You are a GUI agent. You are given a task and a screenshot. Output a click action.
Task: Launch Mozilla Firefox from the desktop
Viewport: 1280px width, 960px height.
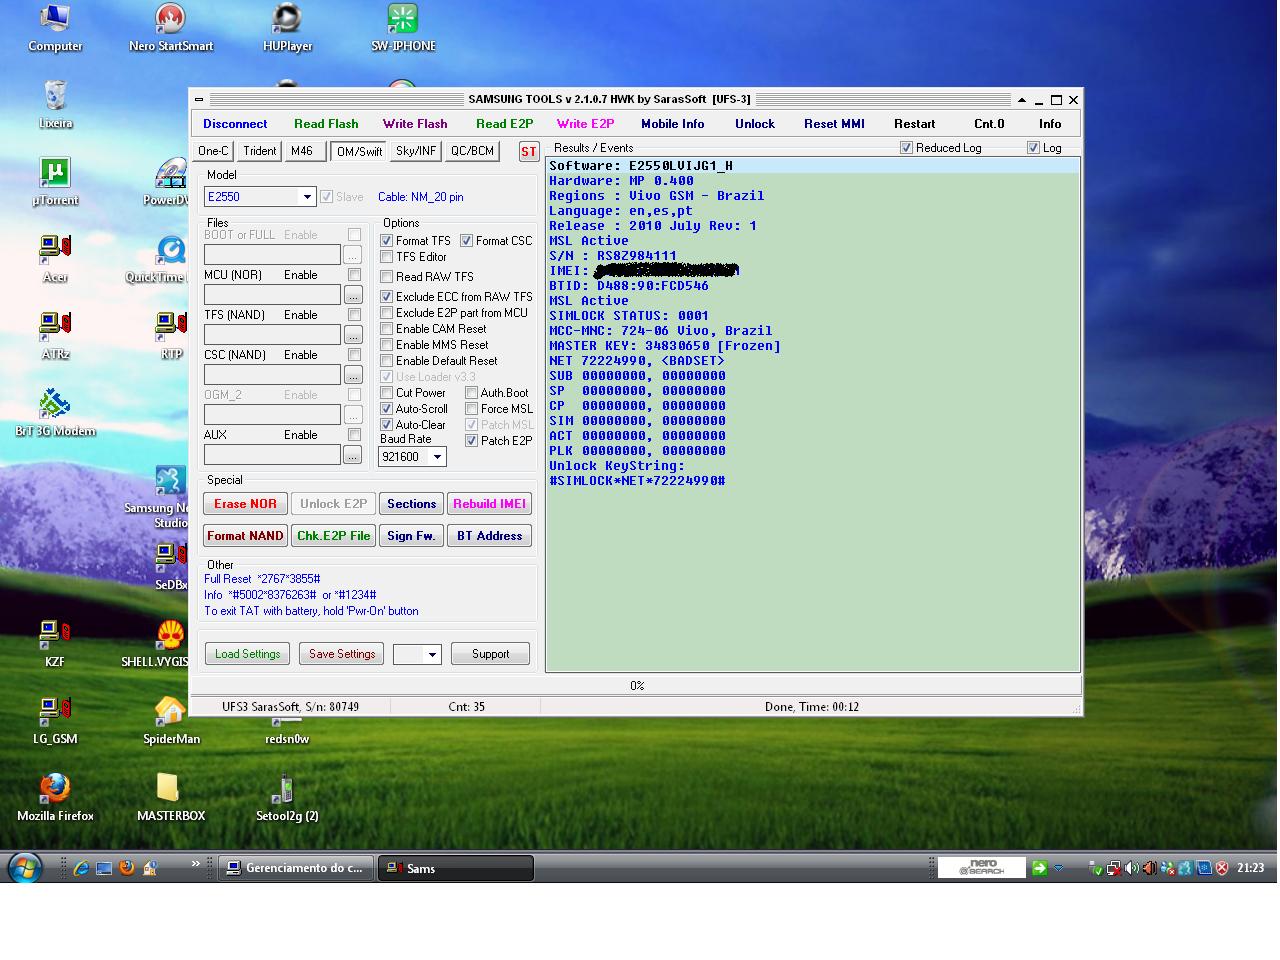coord(55,797)
